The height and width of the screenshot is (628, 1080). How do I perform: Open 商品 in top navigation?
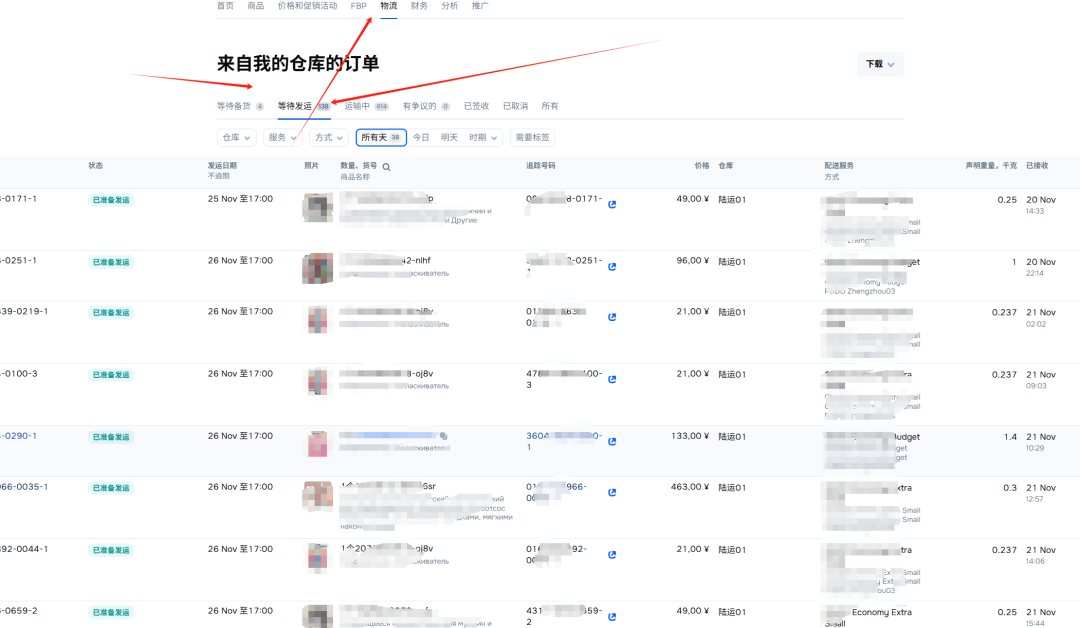(256, 6)
